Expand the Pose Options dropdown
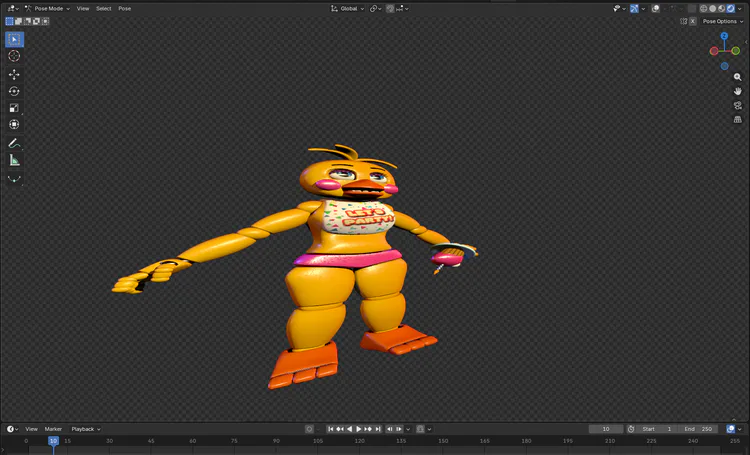Viewport: 750px width, 455px height. pyautogui.click(x=723, y=21)
